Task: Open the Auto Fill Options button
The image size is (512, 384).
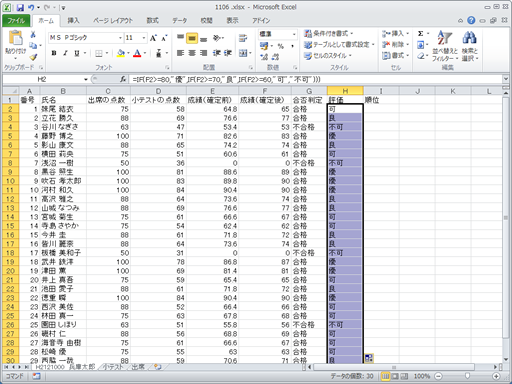Action: click(x=369, y=358)
